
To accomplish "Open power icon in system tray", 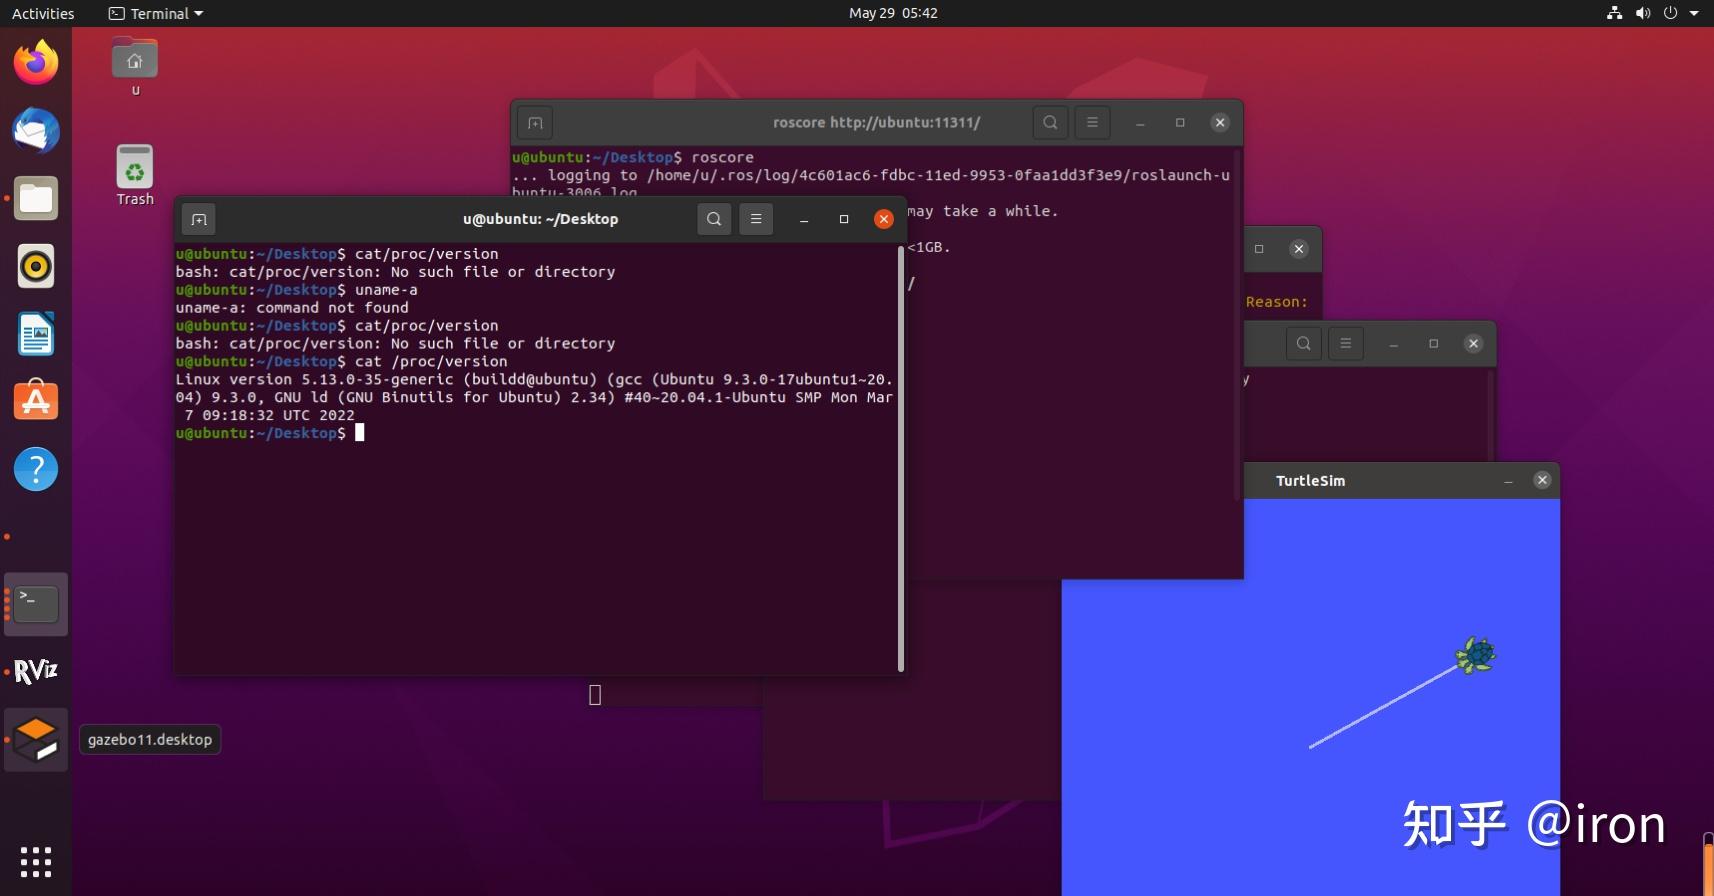I will (x=1670, y=13).
